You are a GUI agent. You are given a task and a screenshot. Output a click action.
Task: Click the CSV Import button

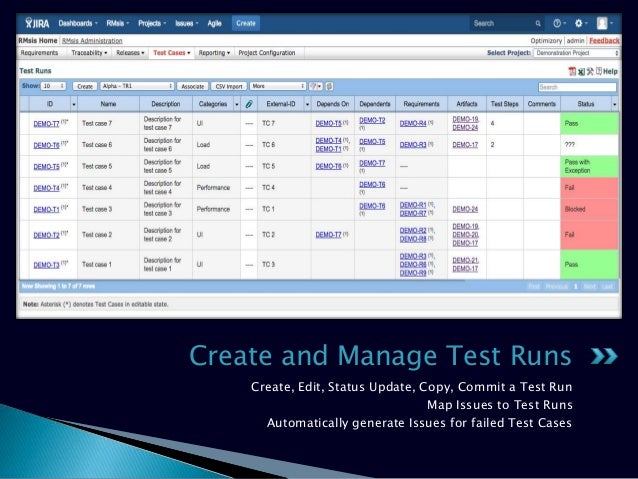[229, 86]
